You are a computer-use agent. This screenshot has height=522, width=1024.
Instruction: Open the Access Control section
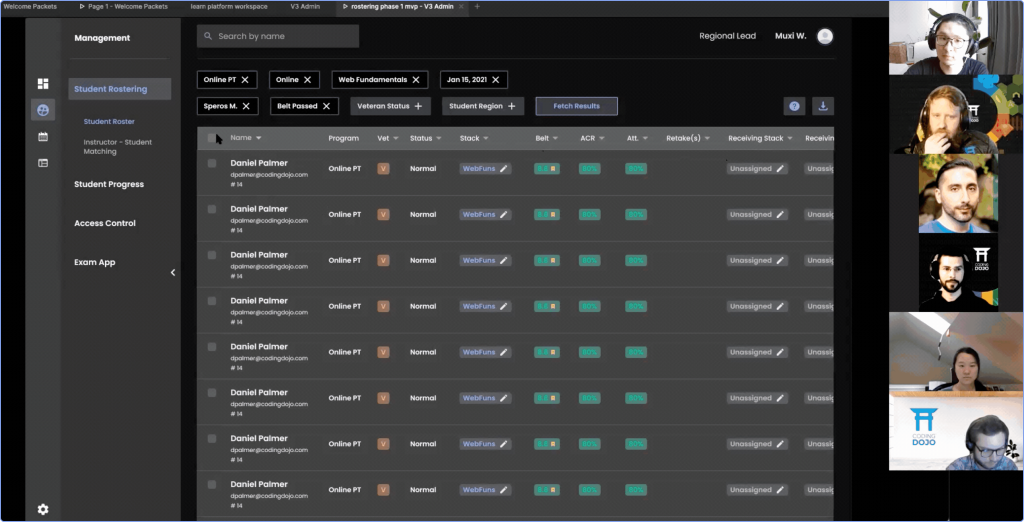pyautogui.click(x=104, y=223)
